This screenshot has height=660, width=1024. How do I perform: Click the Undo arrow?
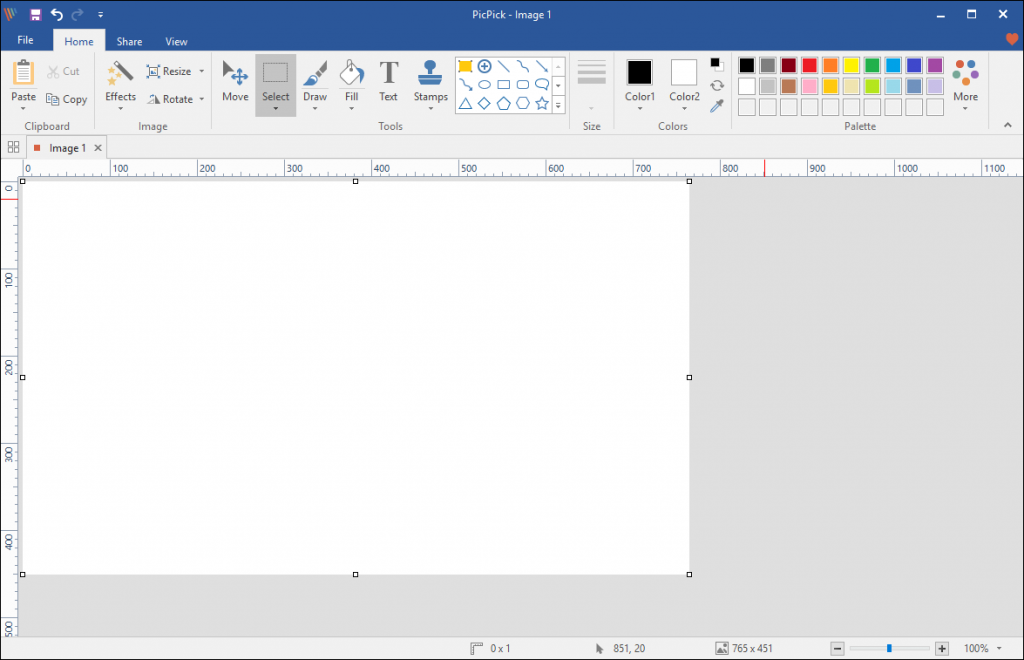tap(56, 14)
